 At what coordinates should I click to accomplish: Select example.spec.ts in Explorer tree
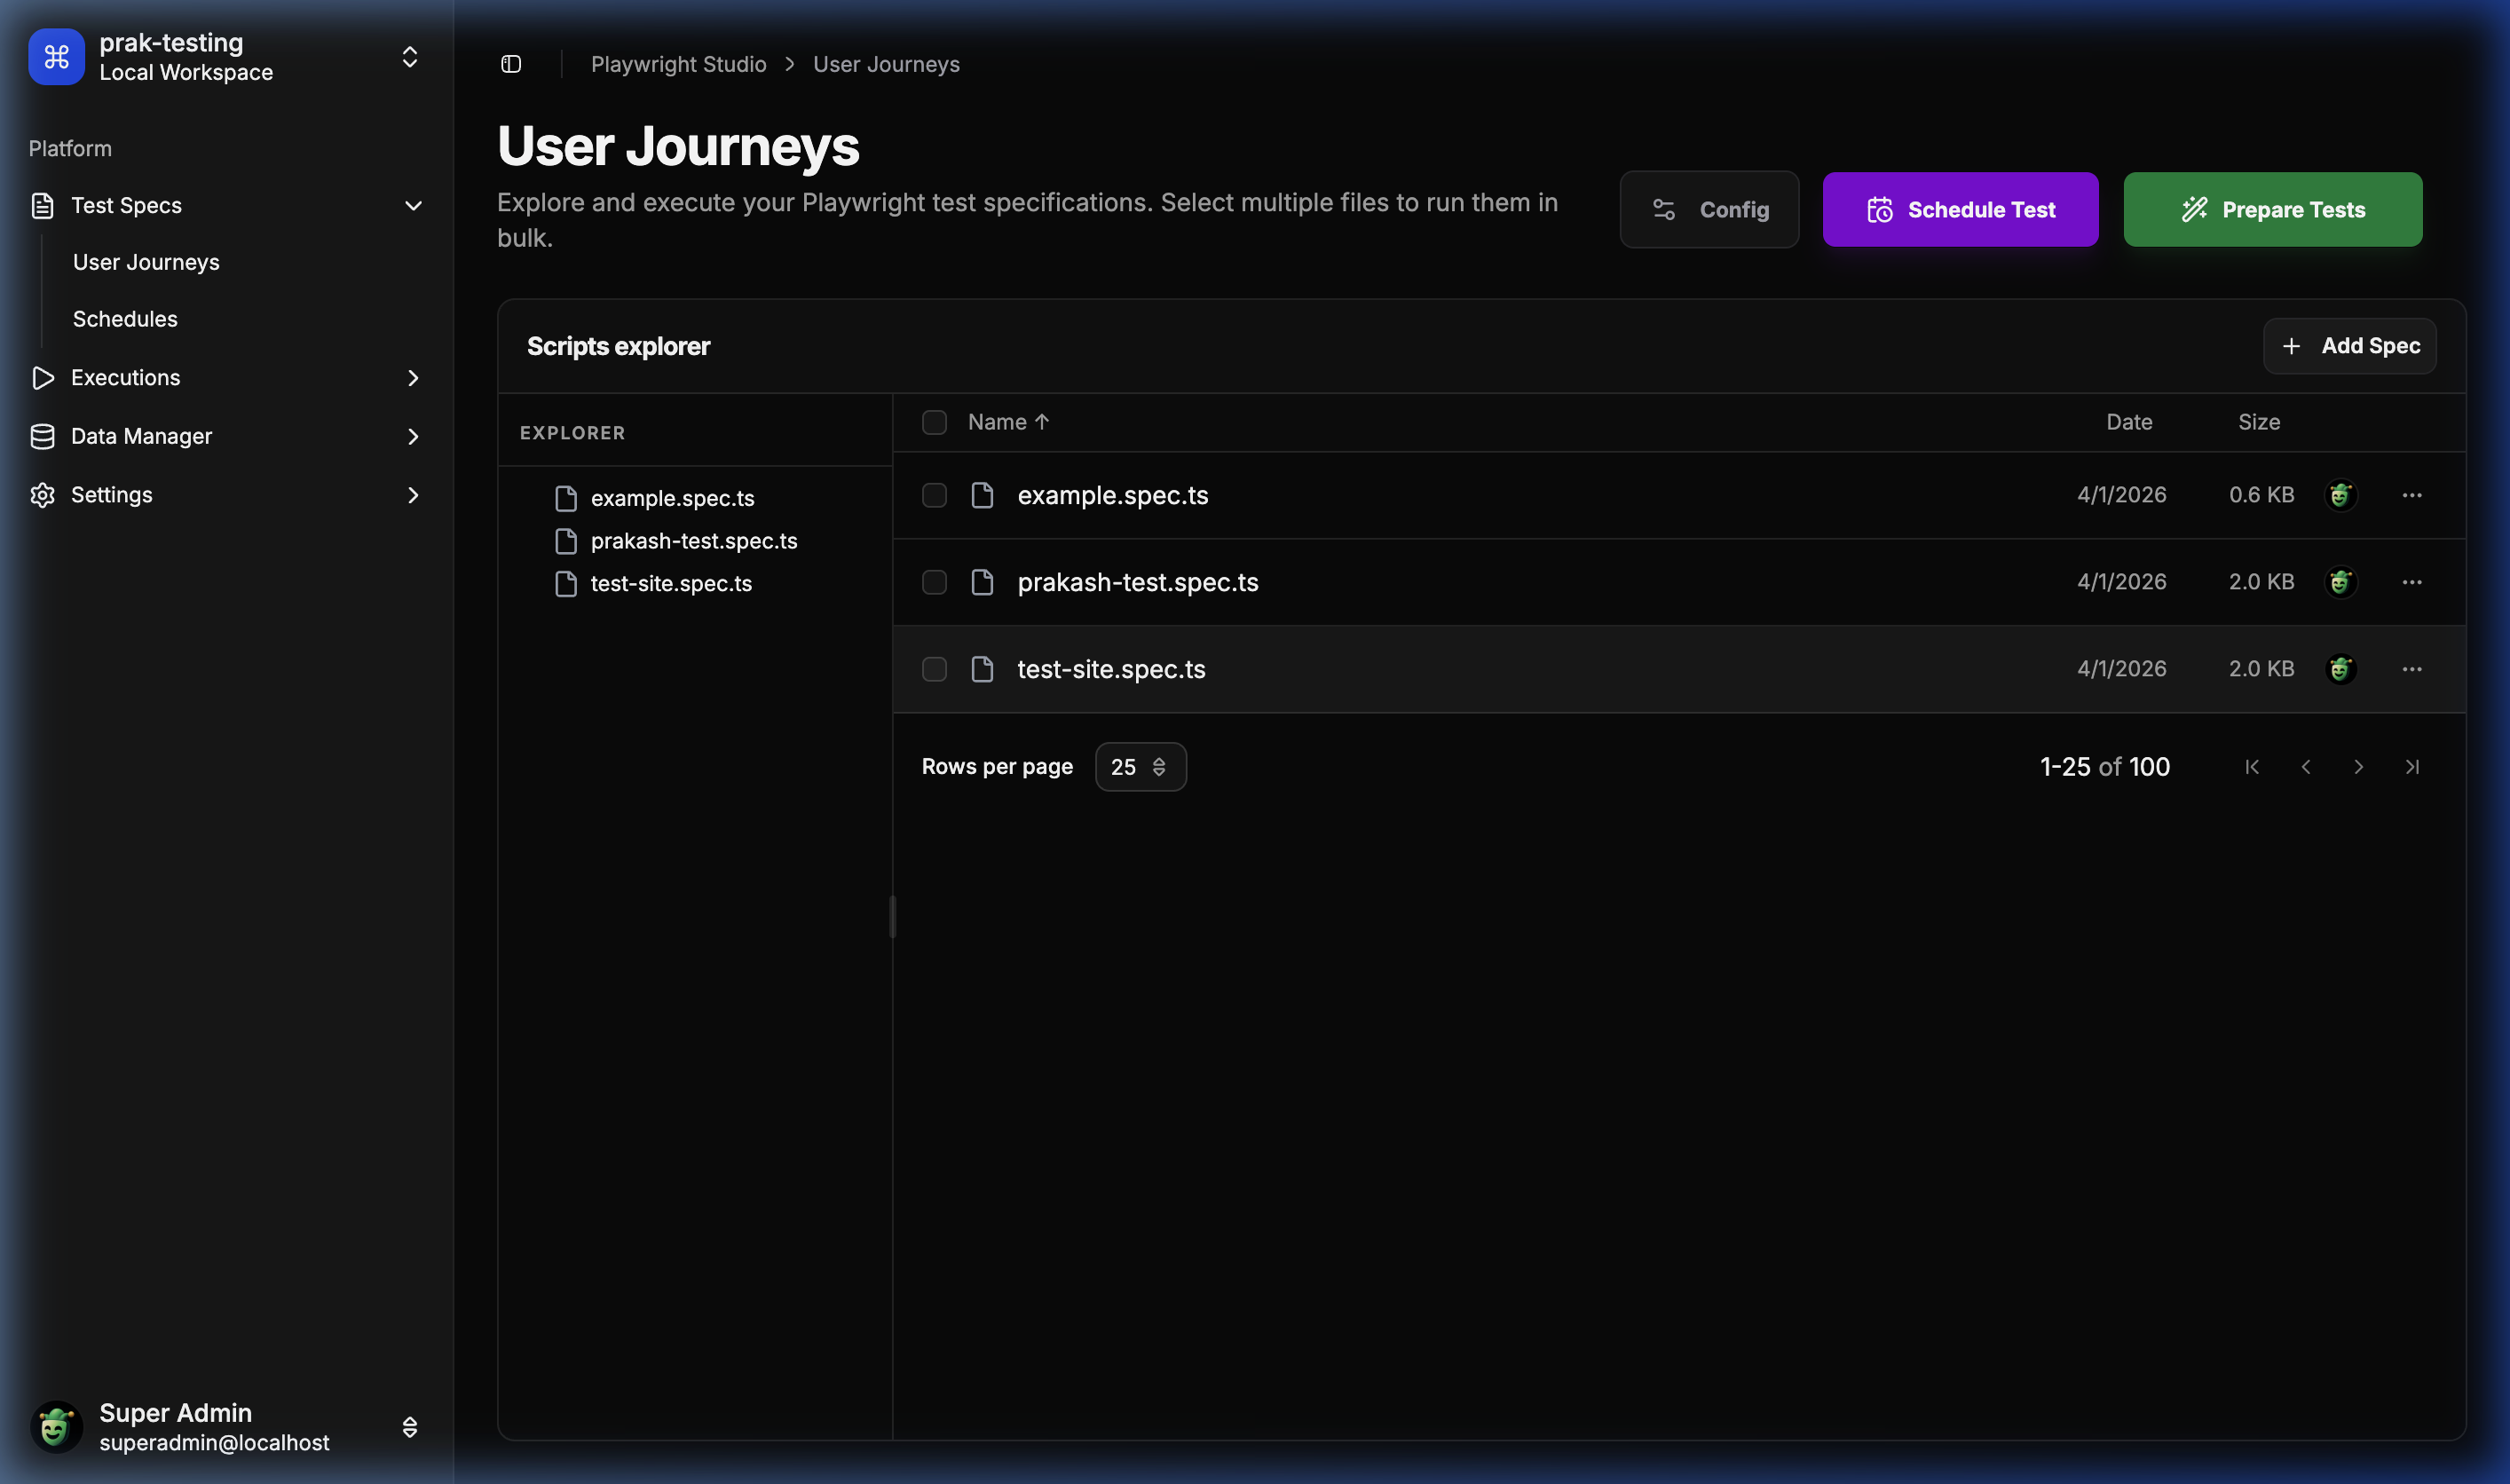(672, 498)
